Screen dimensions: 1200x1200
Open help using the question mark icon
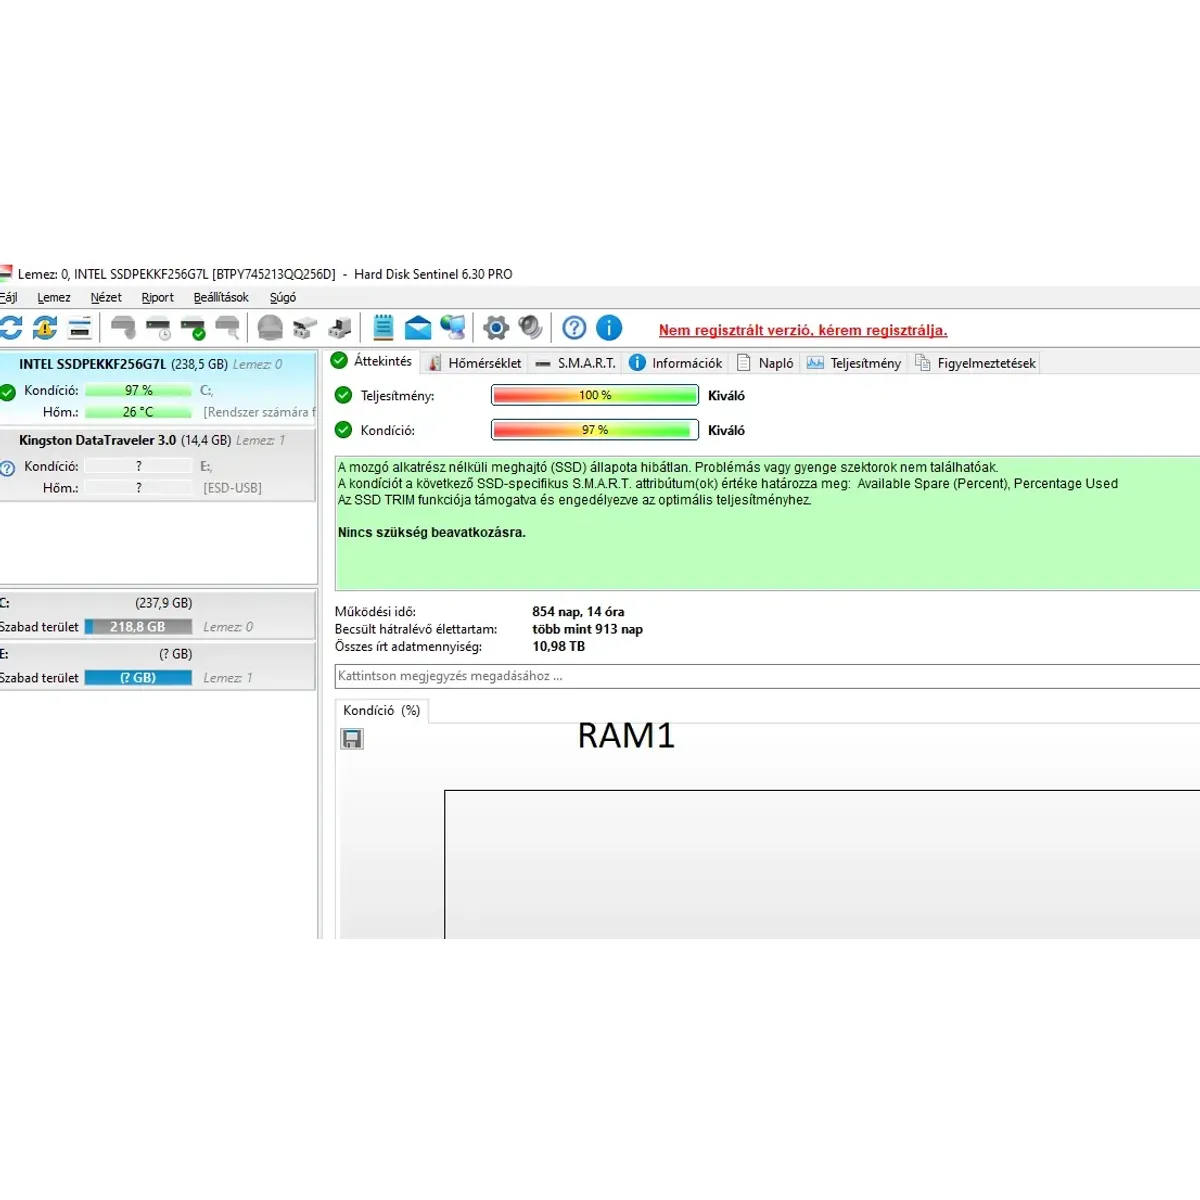pos(574,327)
